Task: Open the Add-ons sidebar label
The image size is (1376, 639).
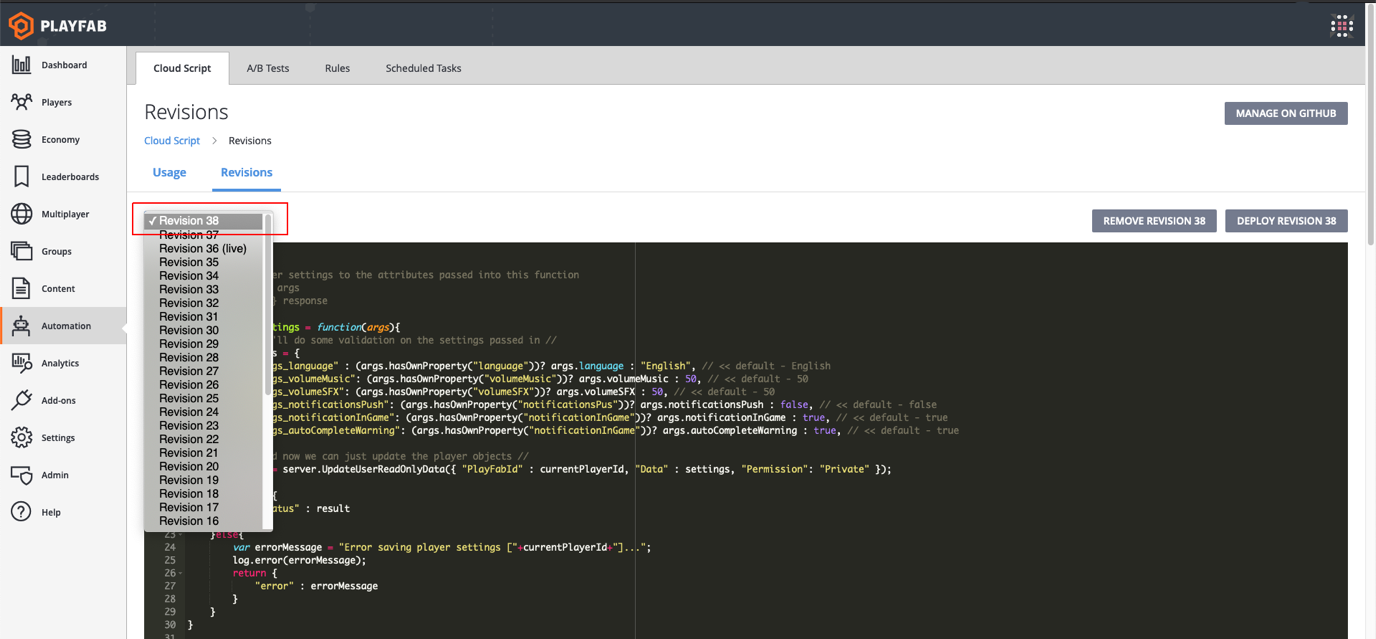Action: point(58,400)
